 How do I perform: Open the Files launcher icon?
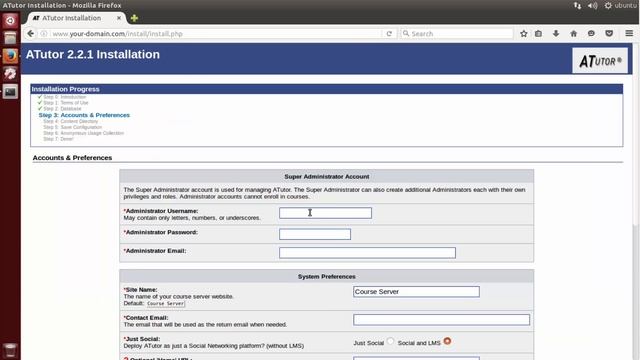point(10,38)
